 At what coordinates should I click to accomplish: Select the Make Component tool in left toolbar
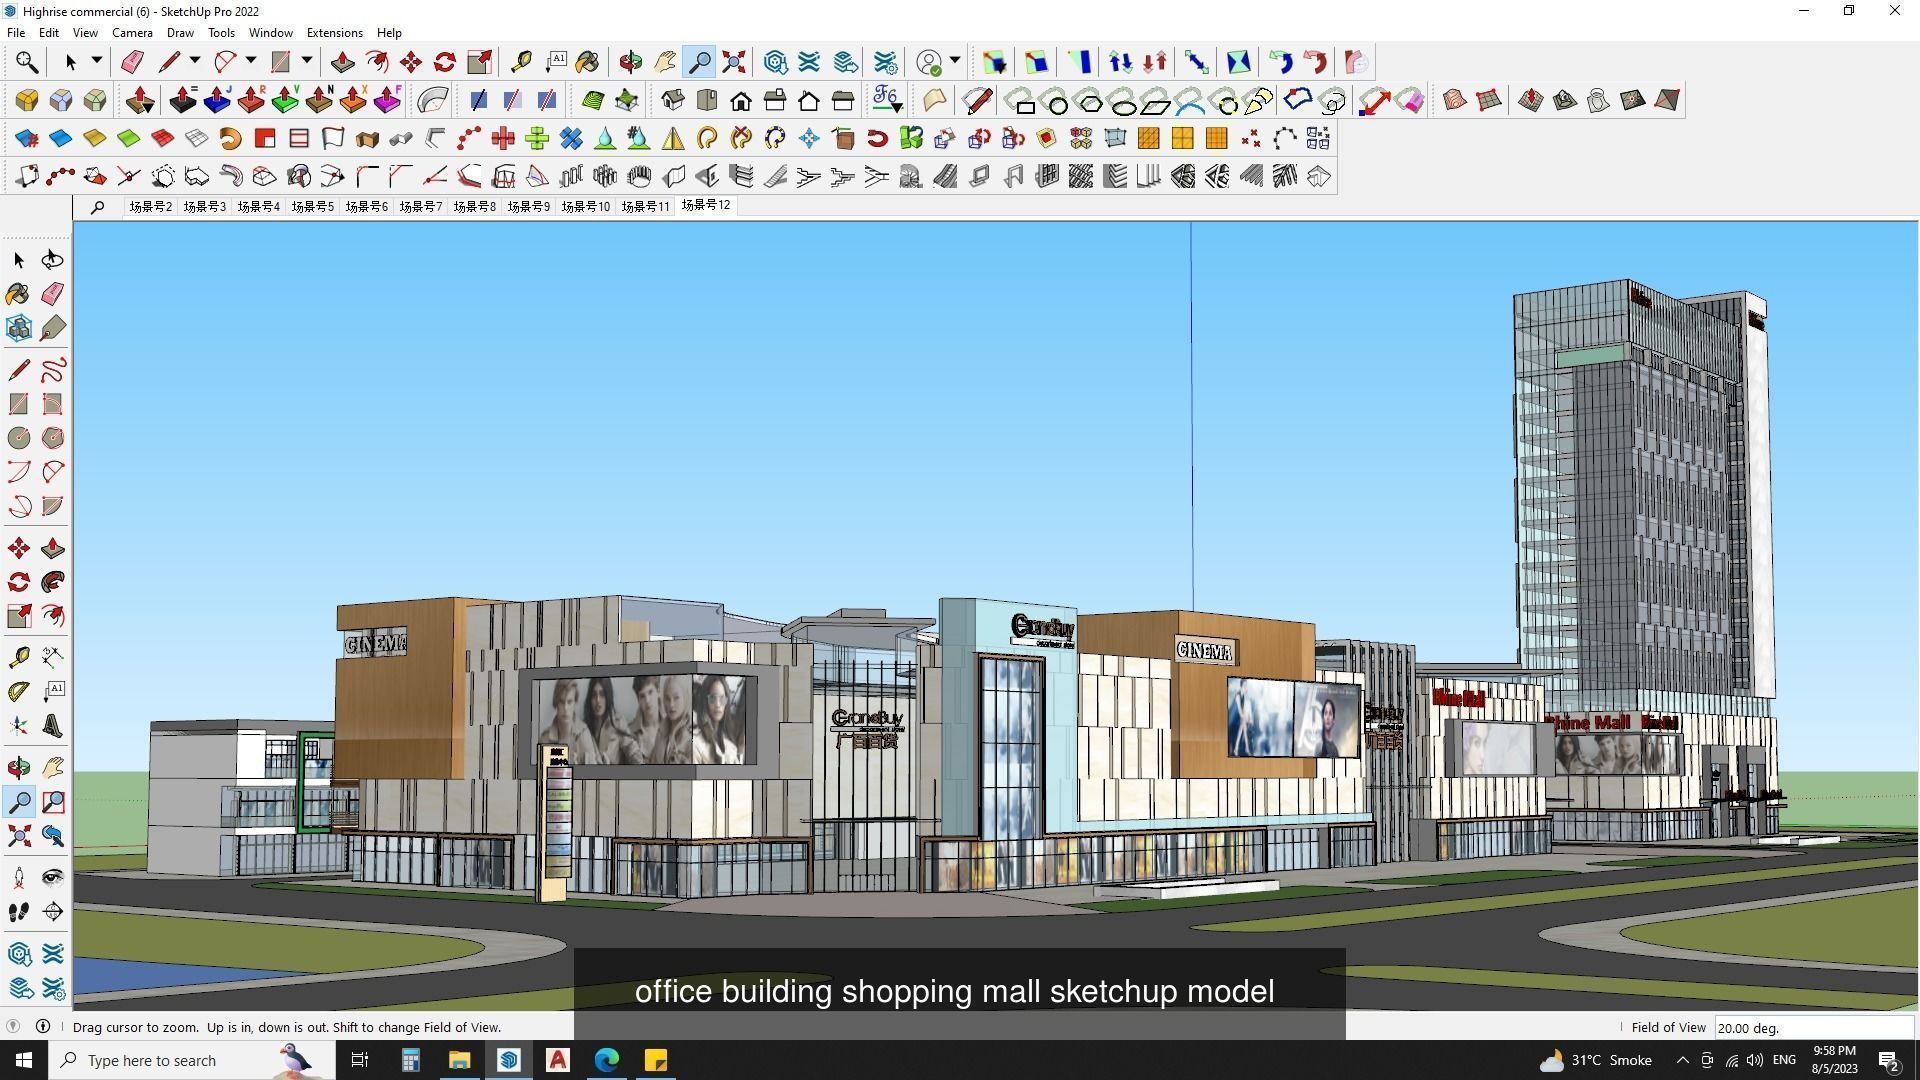coord(19,328)
